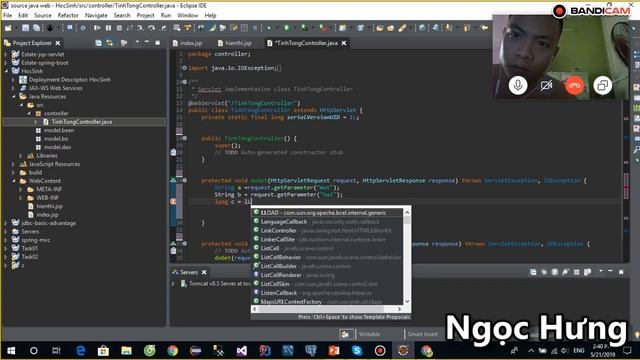Open the Window menu

tap(187, 16)
